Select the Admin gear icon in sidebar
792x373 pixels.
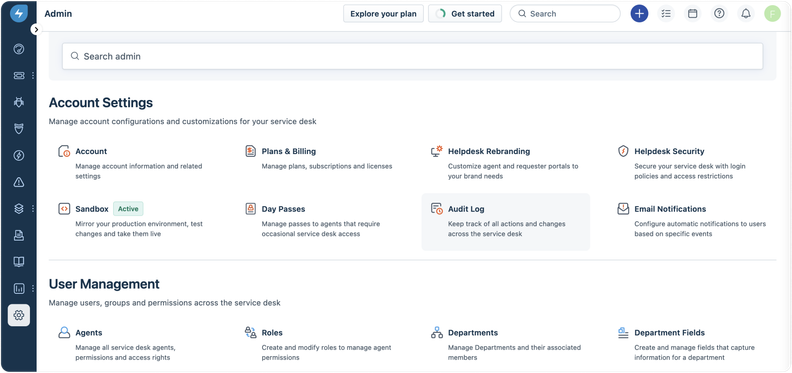19,315
